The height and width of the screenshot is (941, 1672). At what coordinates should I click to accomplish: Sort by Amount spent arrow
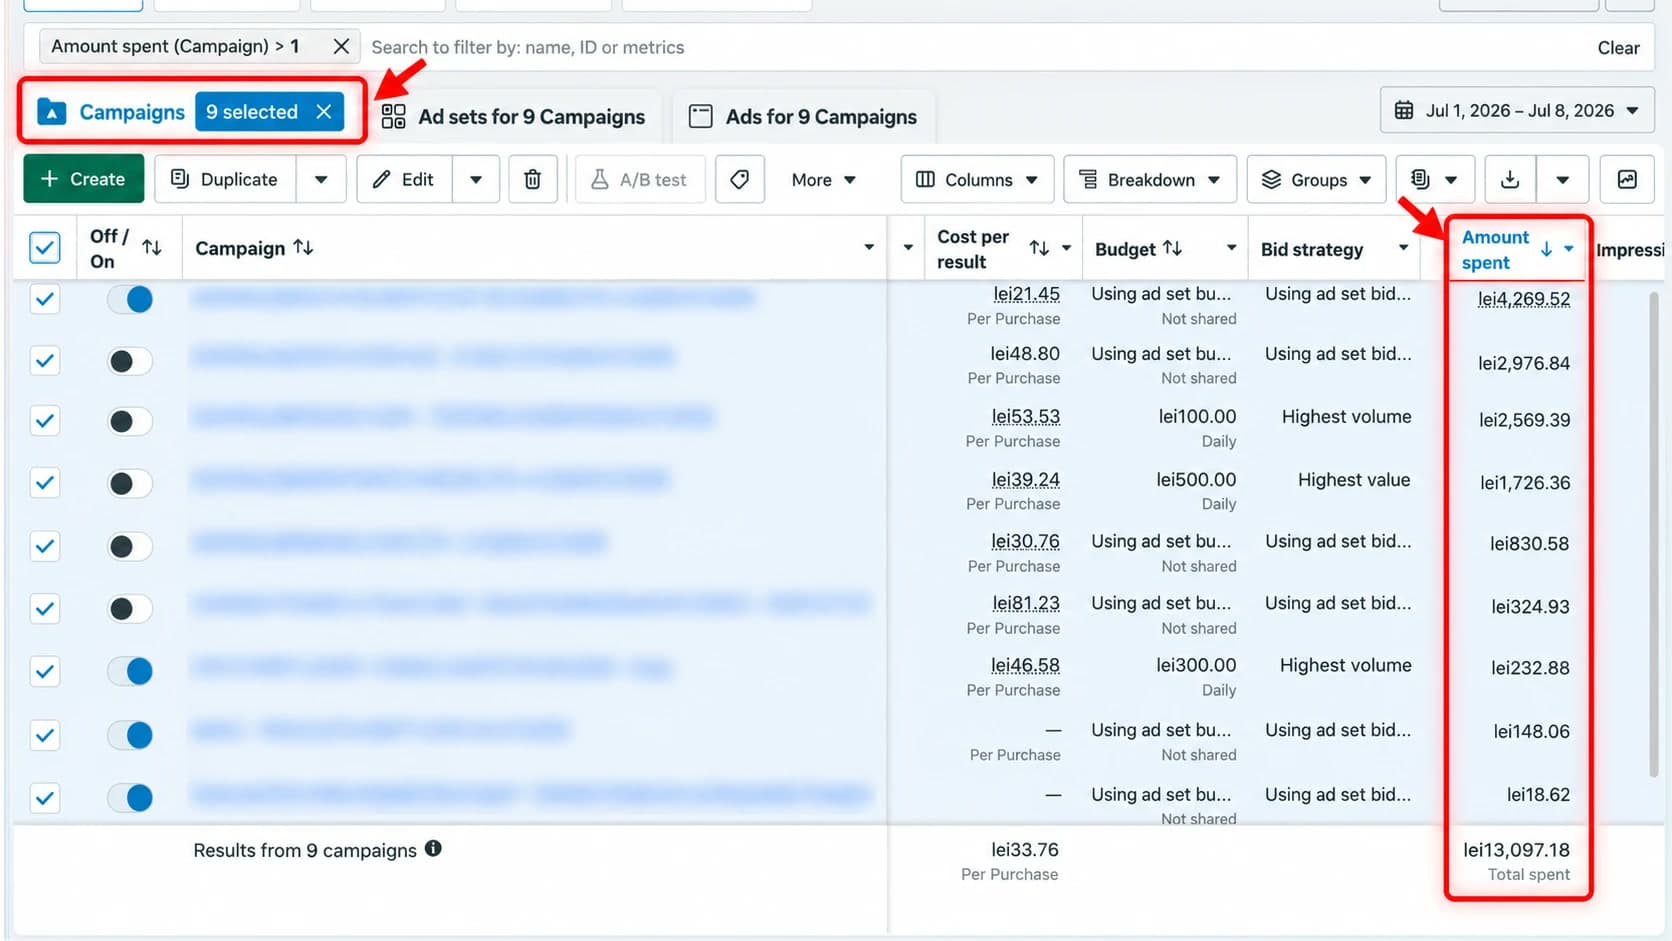coord(1546,249)
